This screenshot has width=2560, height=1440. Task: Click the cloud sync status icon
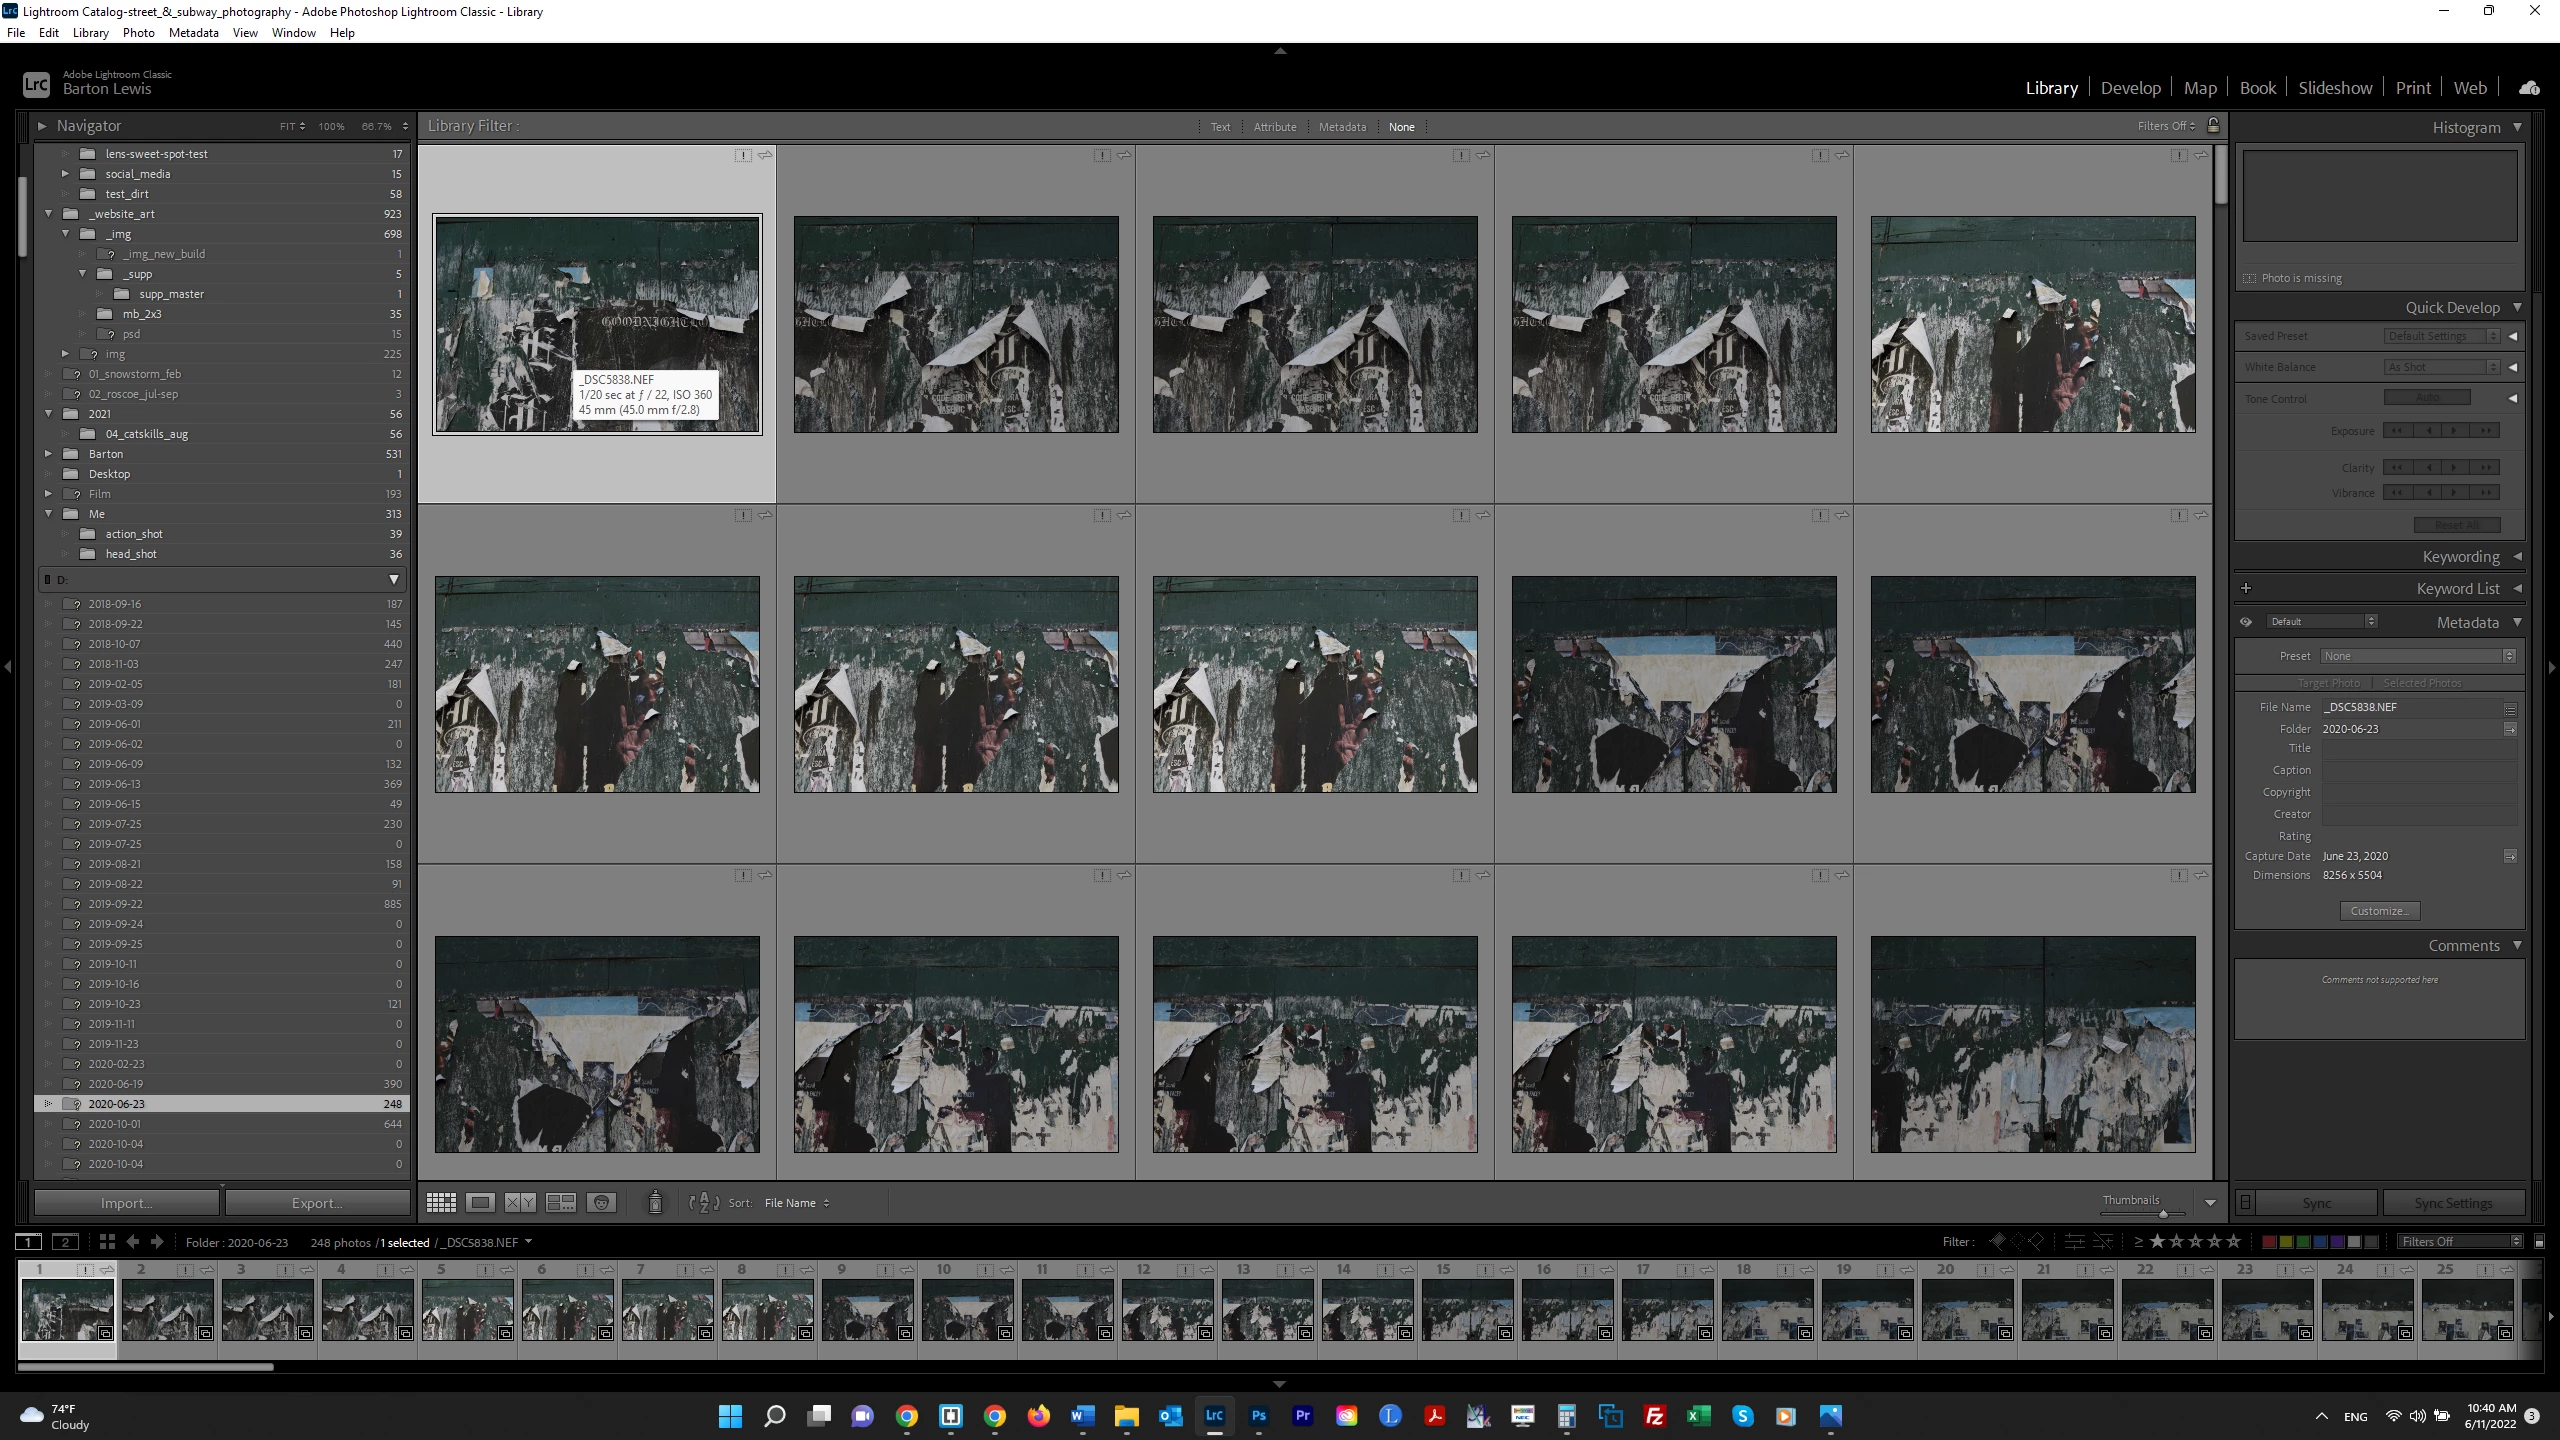2529,88
